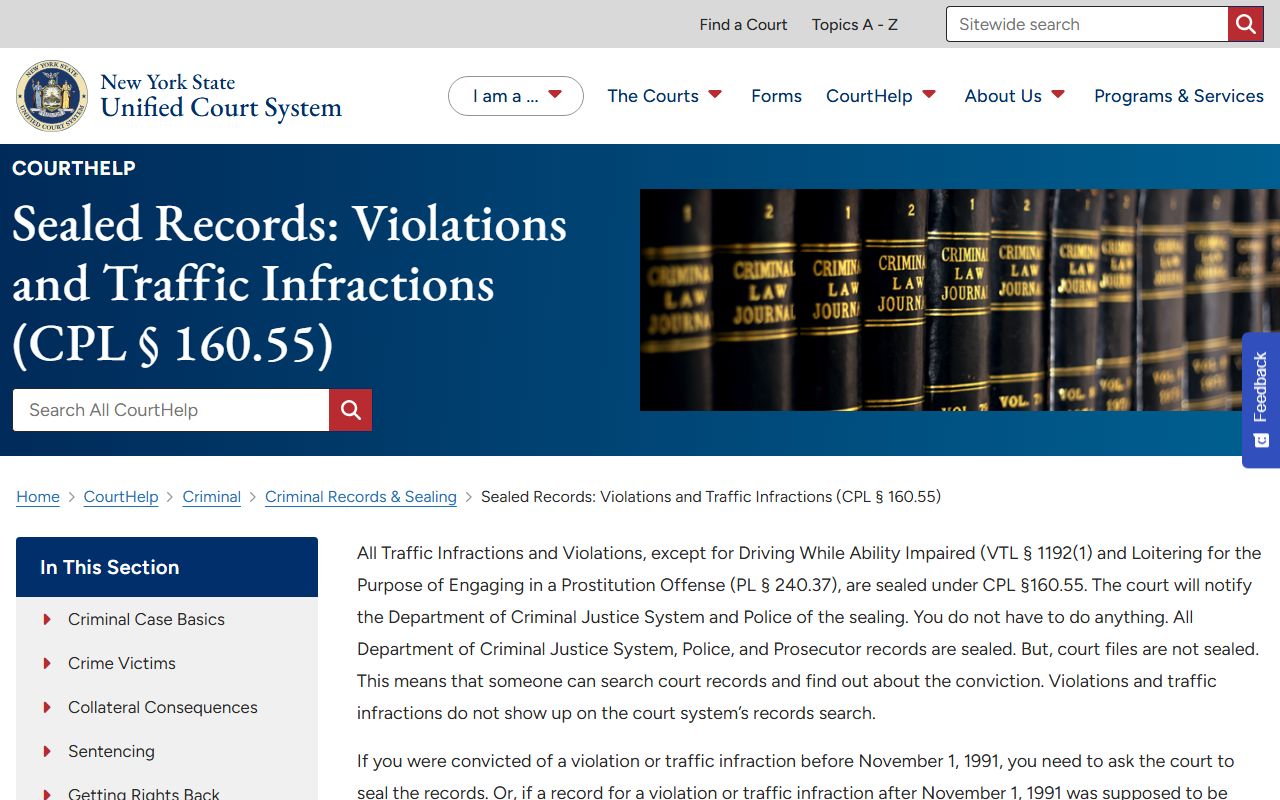This screenshot has width=1280, height=800.
Task: Click the red arrow beside Collateral Consequences
Action: 47,708
